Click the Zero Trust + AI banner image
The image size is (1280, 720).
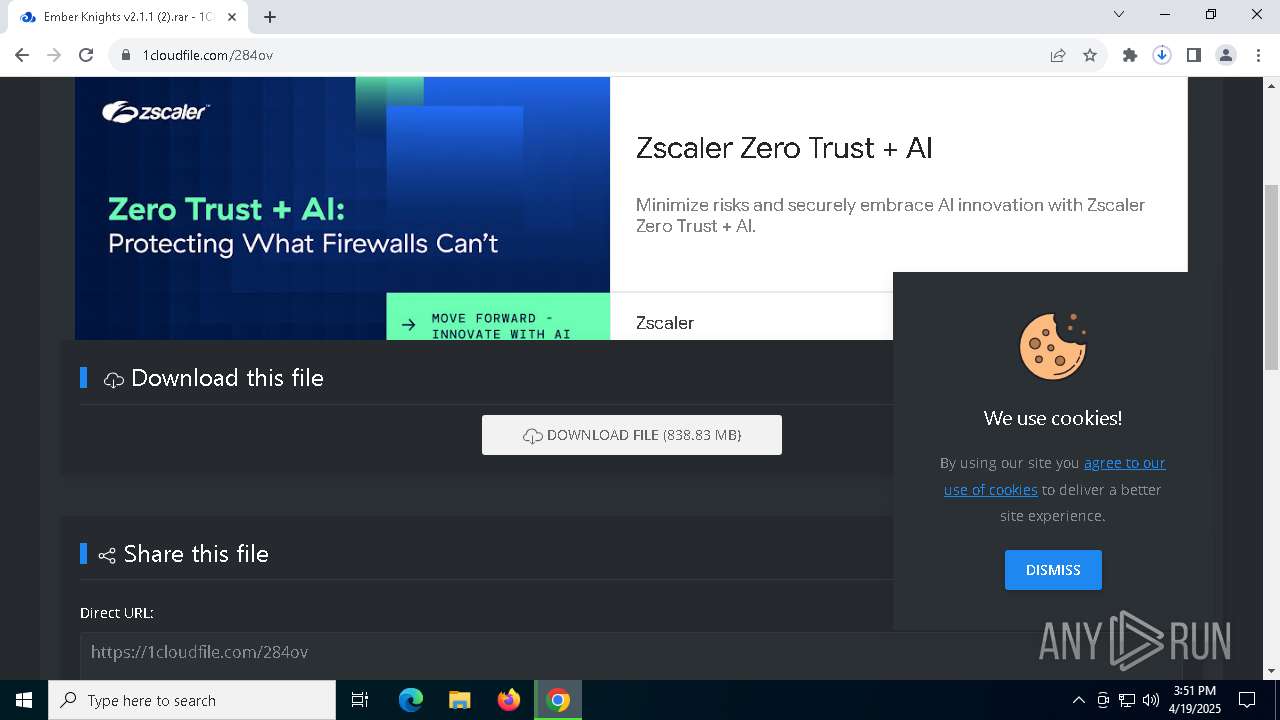(342, 208)
